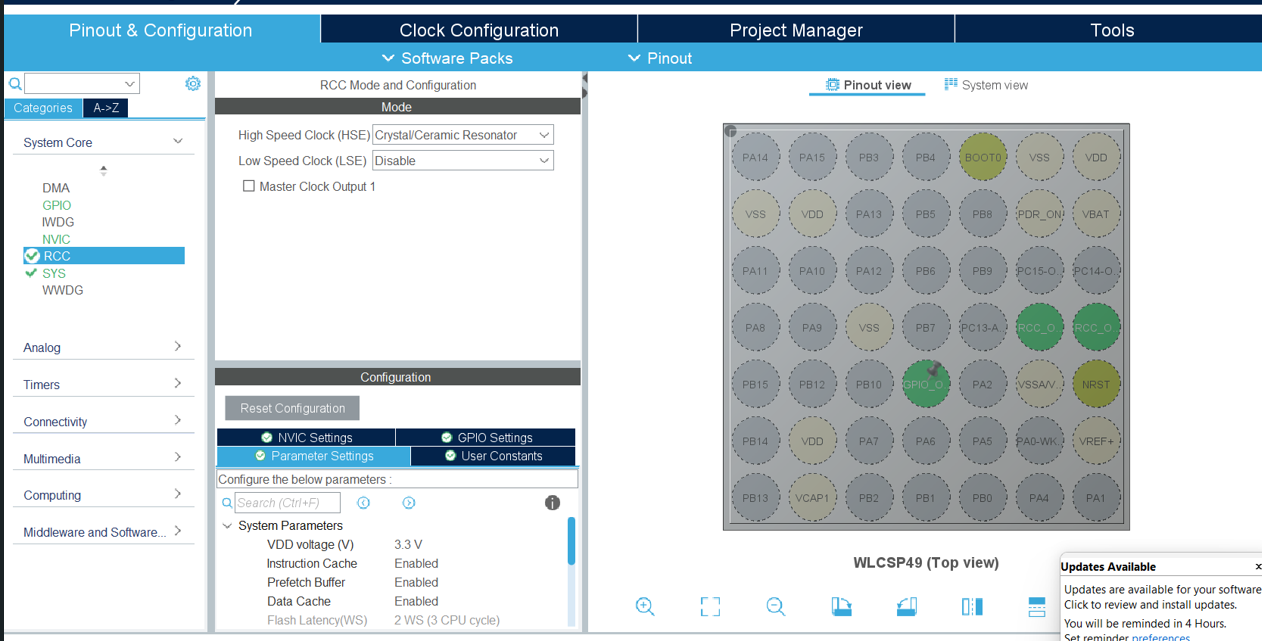
Task: Rotate the chip view clockwise
Action: point(841,606)
